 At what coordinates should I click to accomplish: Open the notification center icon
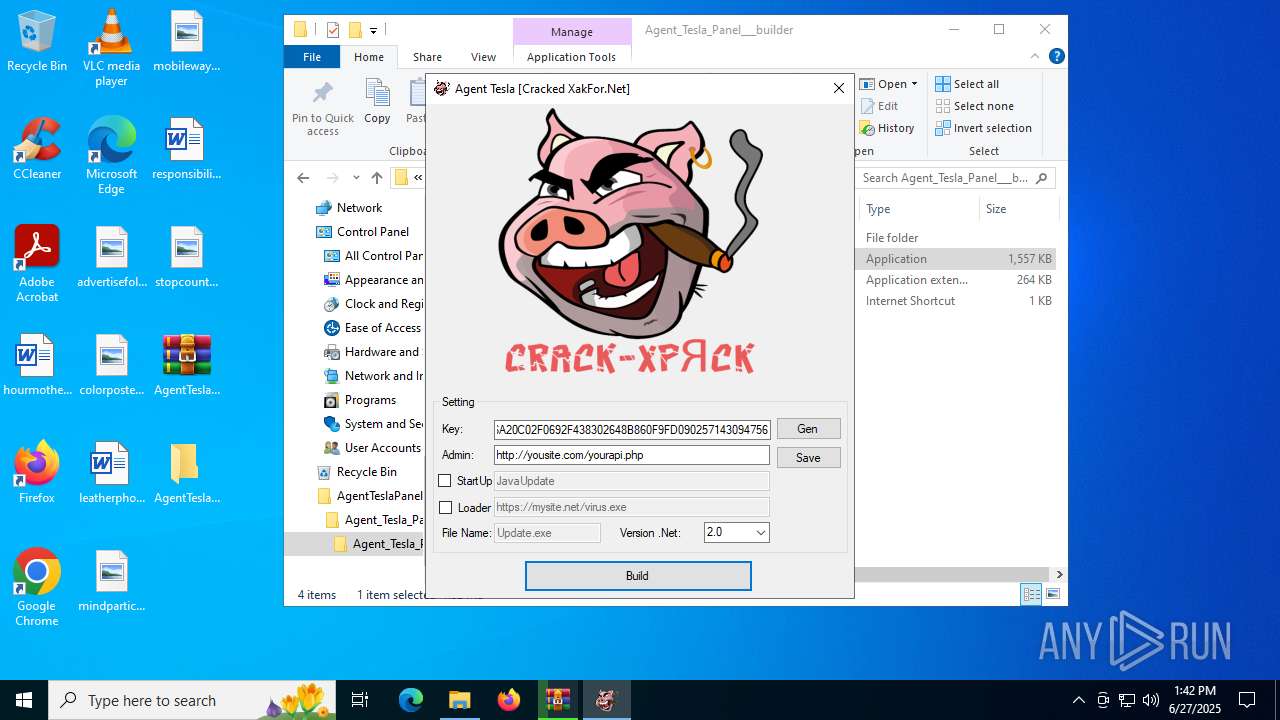point(1247,700)
